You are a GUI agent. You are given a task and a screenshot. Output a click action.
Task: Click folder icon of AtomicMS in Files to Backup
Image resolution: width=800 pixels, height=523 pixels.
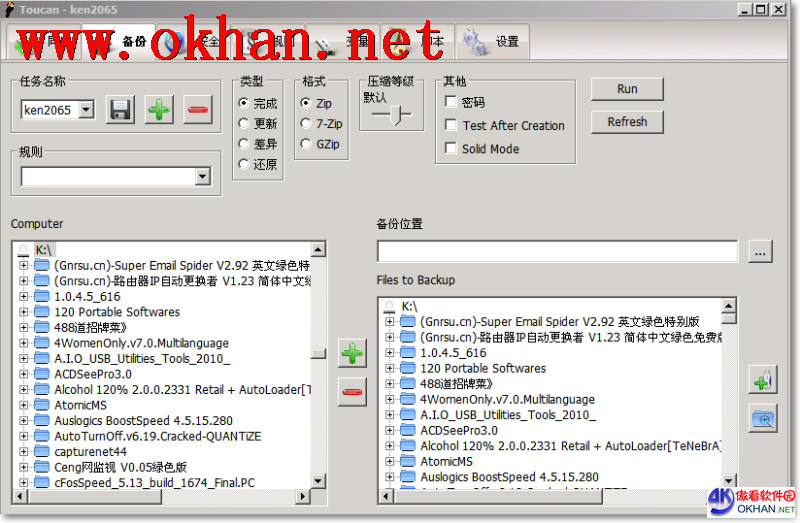408,461
